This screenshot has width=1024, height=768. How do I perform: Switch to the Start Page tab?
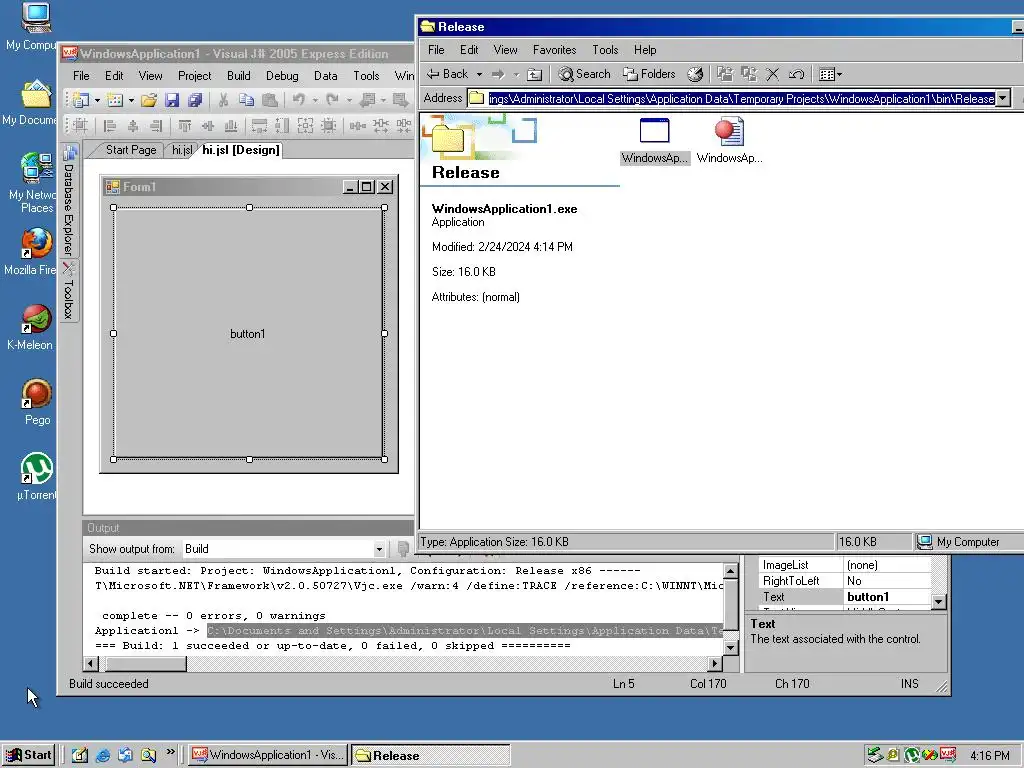(x=131, y=150)
